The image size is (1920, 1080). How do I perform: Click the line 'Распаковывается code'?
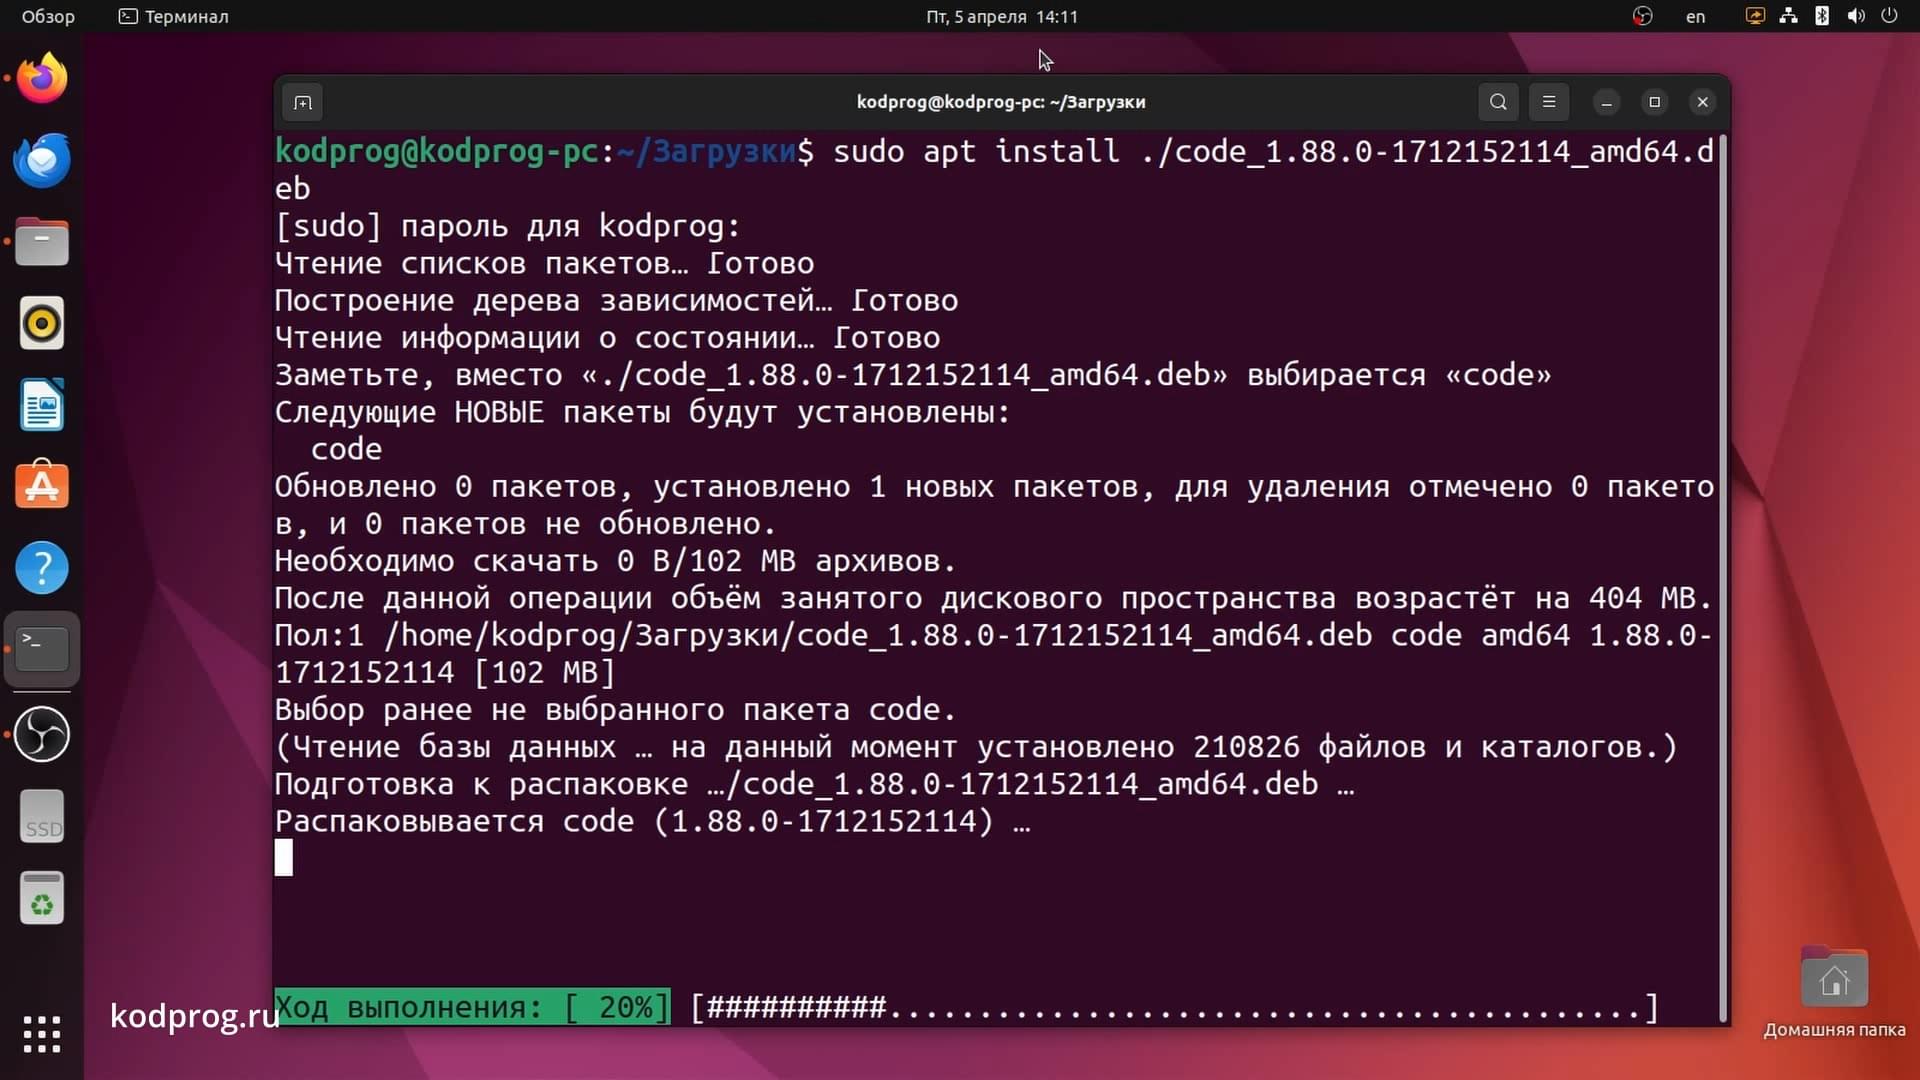[x=652, y=822]
